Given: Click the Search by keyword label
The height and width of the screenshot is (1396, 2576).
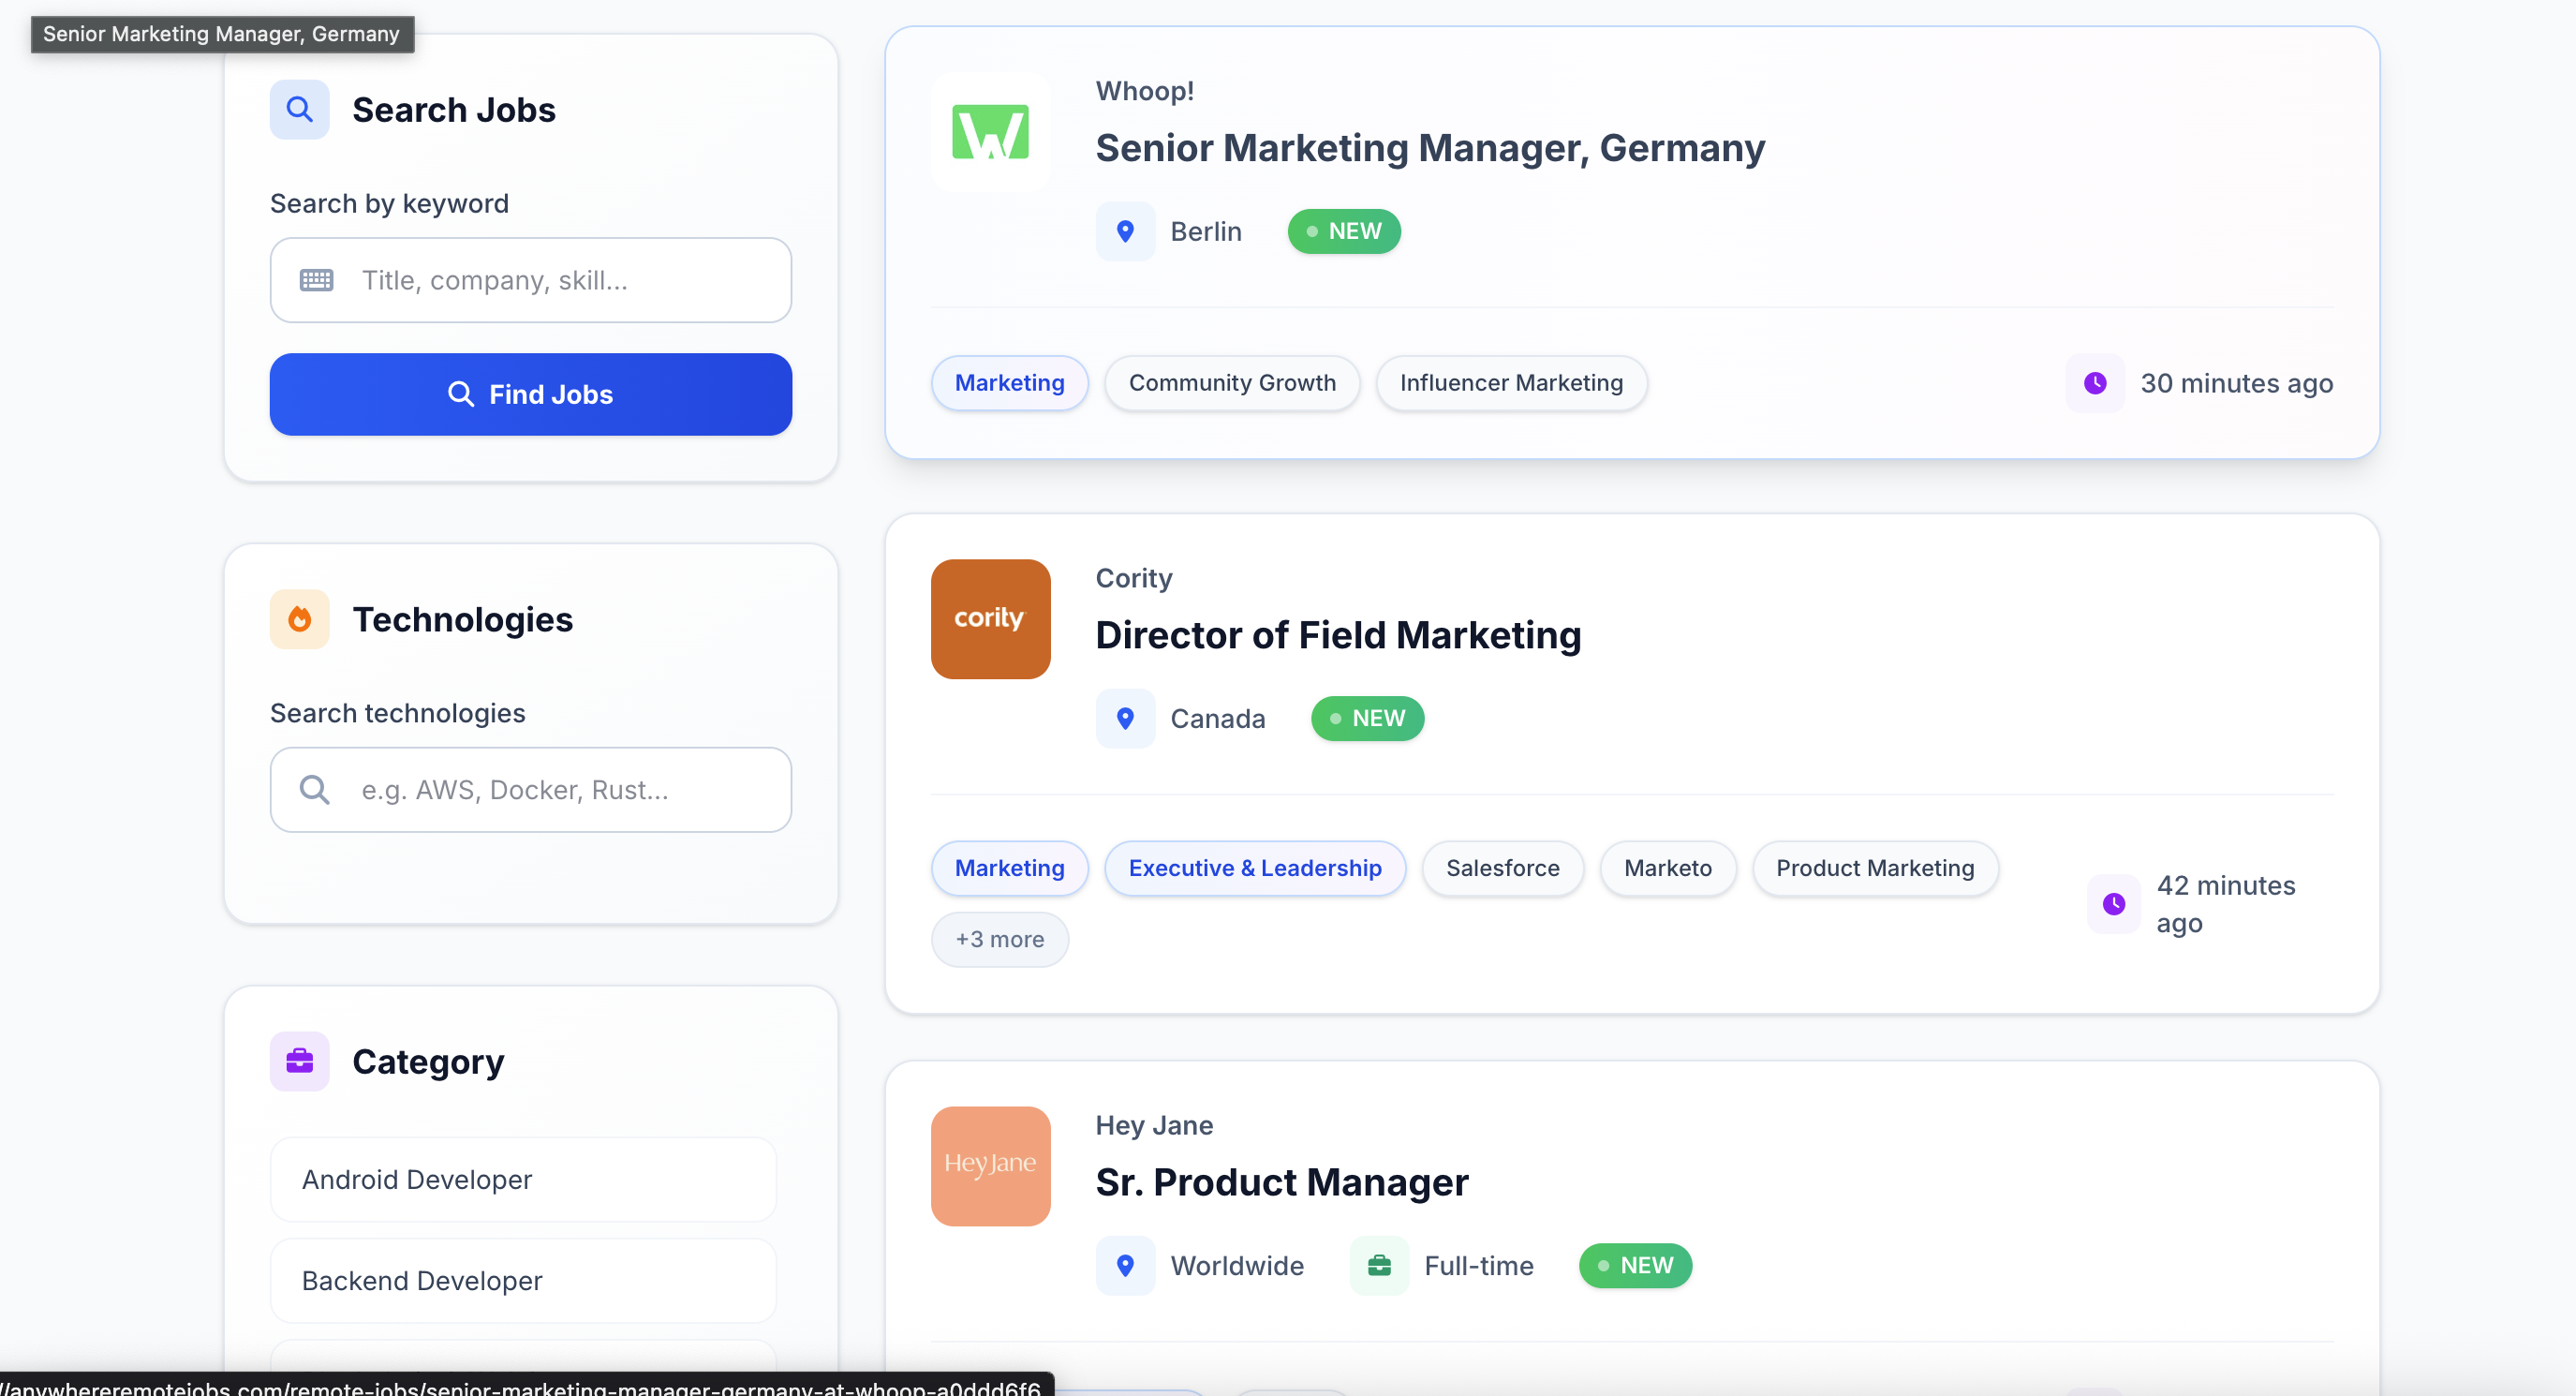Looking at the screenshot, I should click(389, 203).
